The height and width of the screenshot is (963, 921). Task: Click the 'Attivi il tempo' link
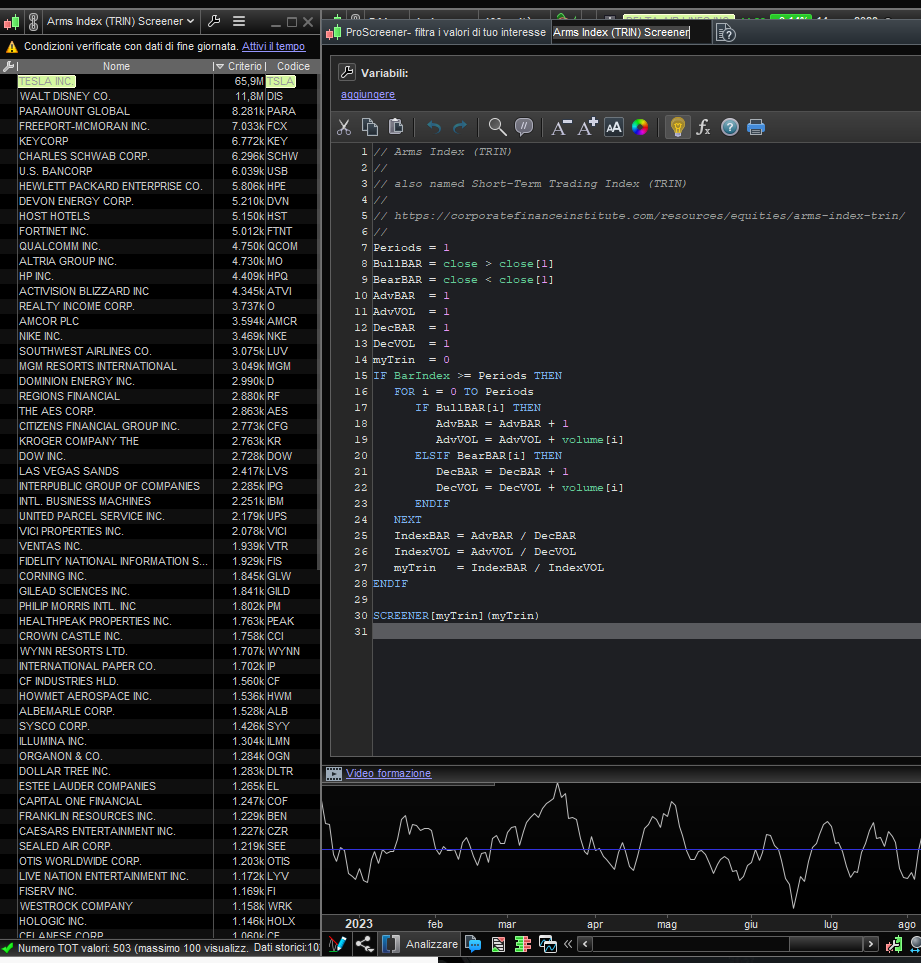pos(273,46)
